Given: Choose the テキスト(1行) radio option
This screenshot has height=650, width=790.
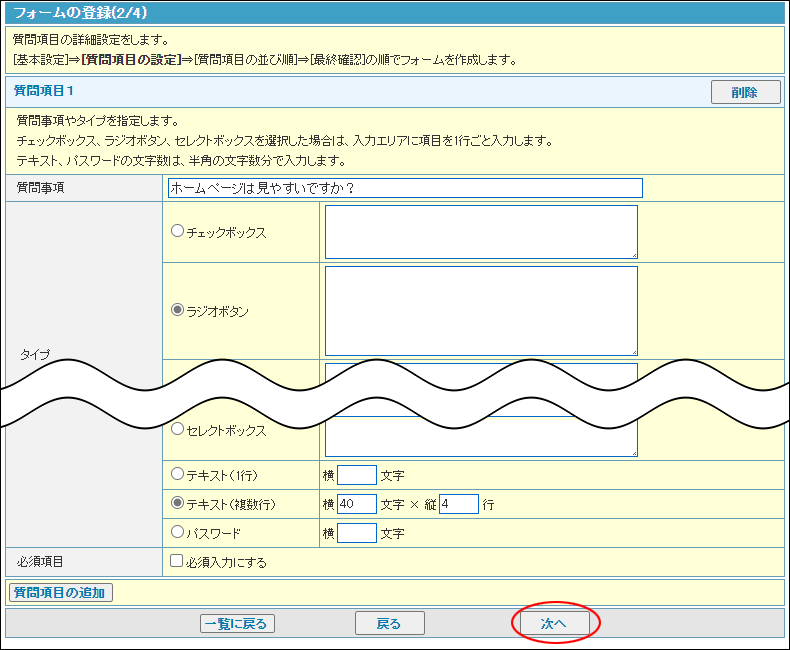Looking at the screenshot, I should coord(178,474).
